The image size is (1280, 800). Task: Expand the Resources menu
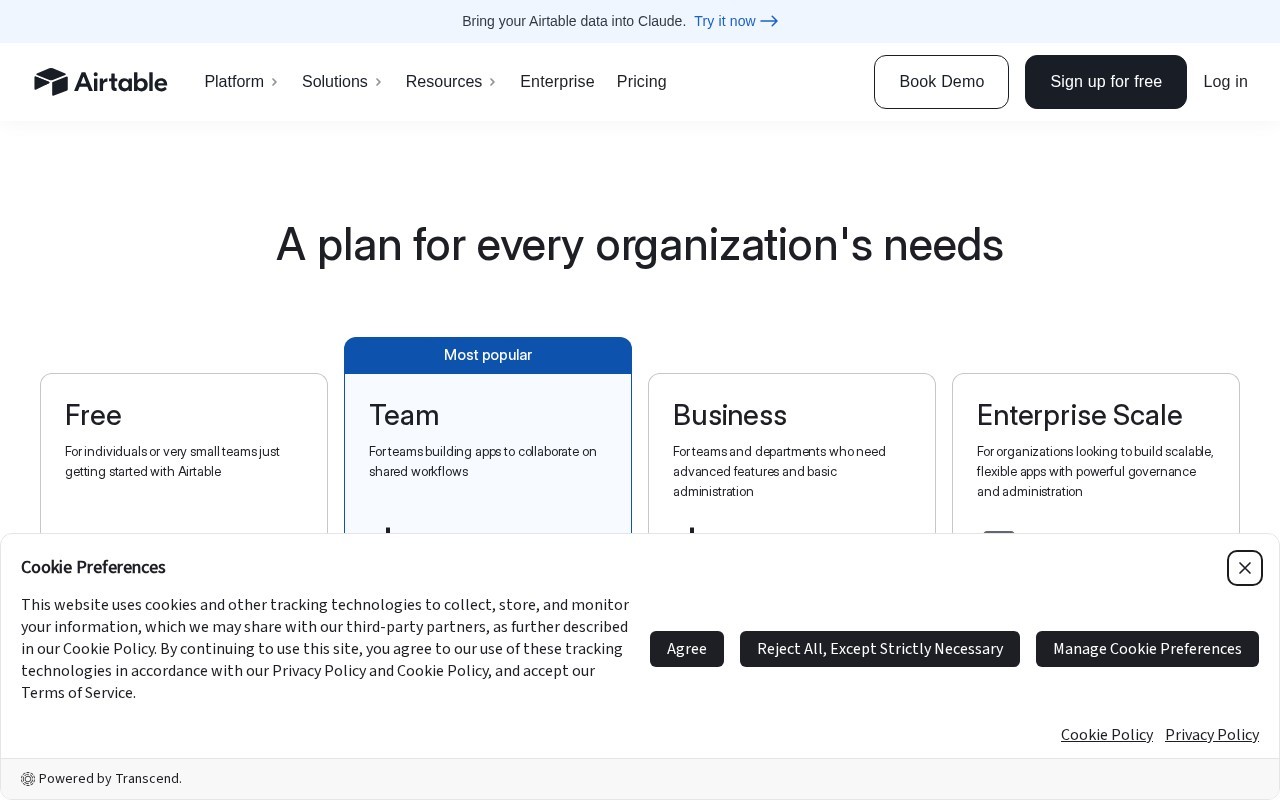[451, 82]
